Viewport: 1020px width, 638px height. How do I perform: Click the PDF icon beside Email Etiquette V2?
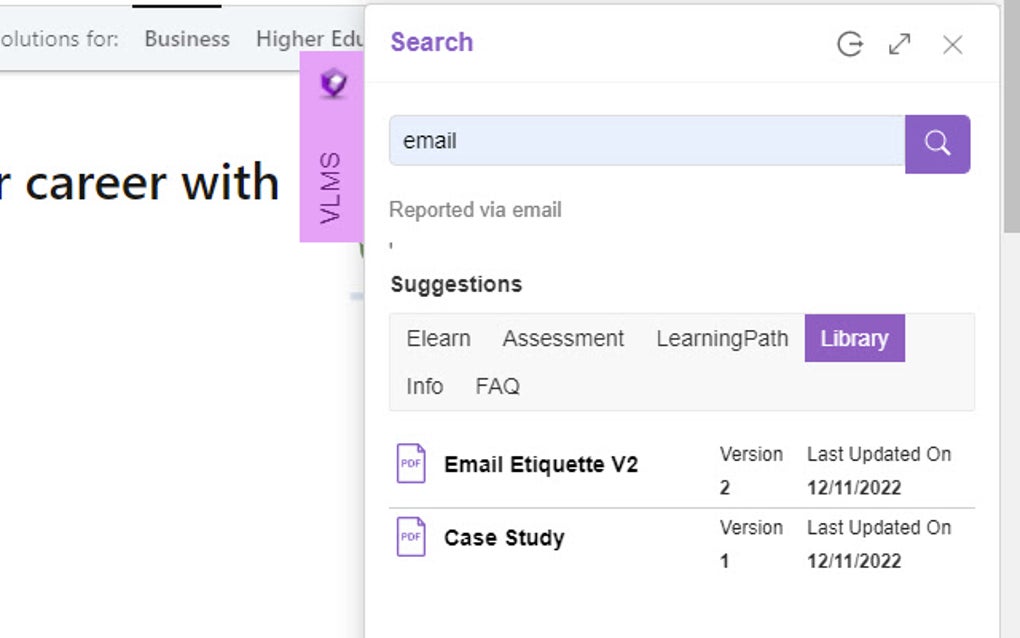point(410,464)
